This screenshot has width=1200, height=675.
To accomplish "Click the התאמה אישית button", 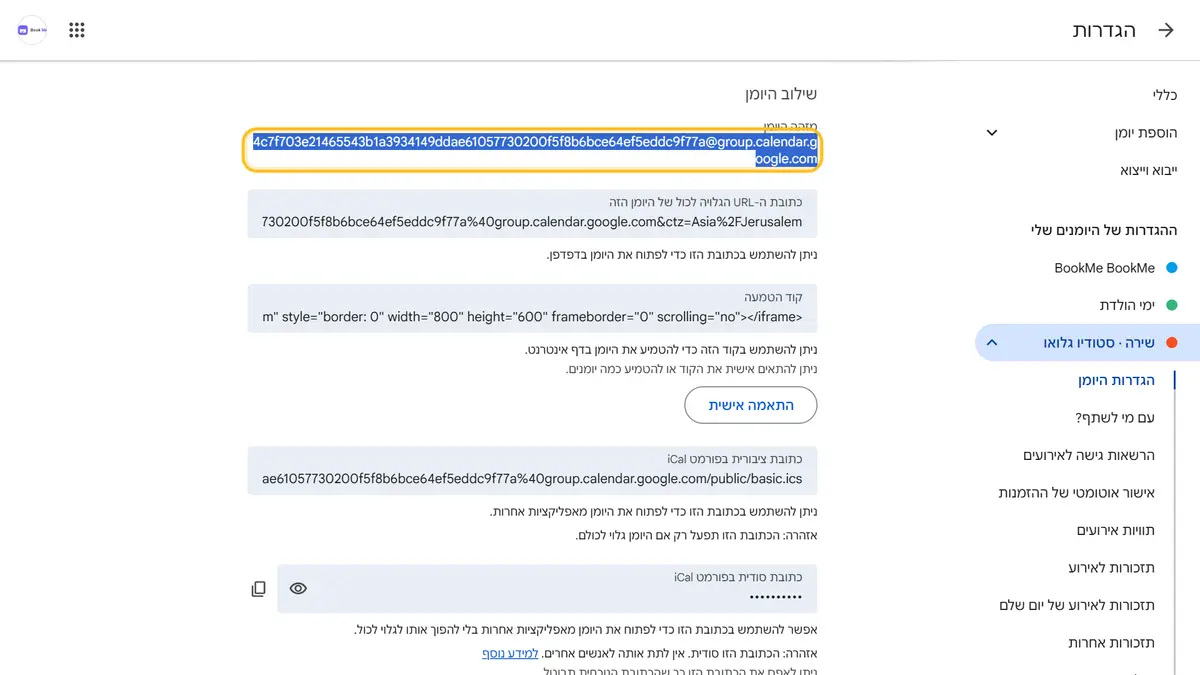I will 751,405.
